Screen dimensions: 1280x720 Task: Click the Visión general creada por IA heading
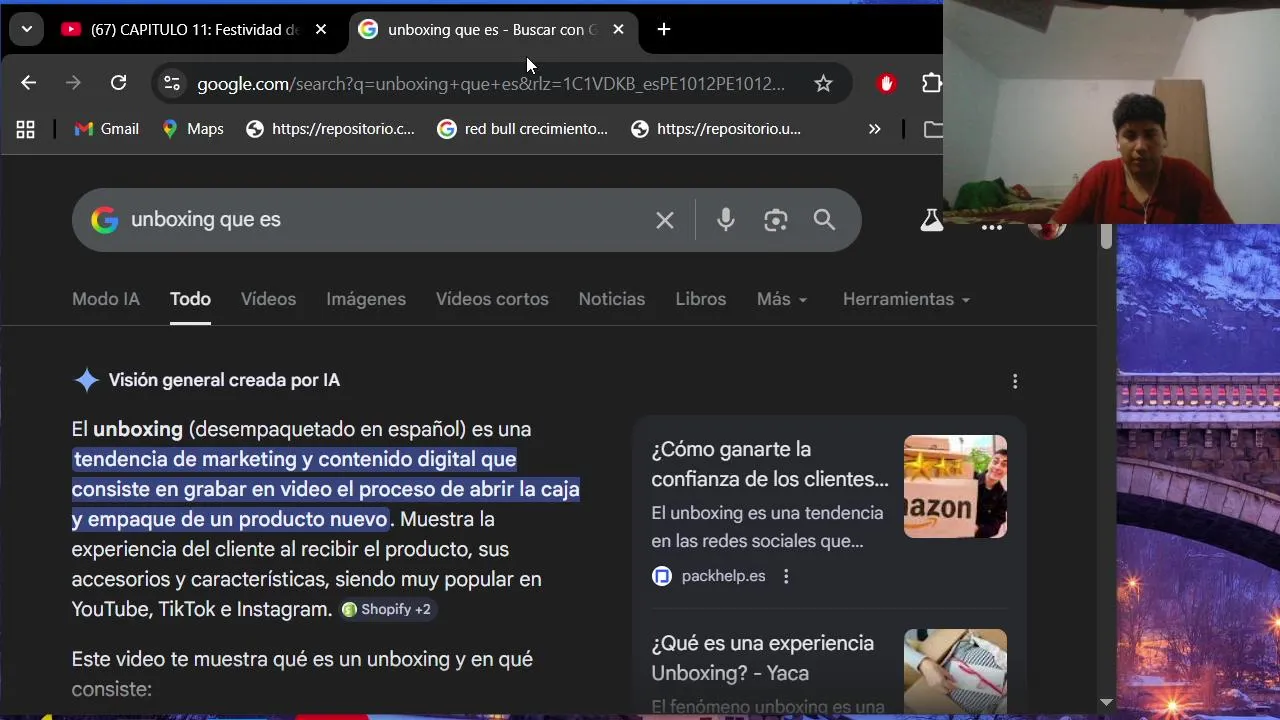(224, 380)
